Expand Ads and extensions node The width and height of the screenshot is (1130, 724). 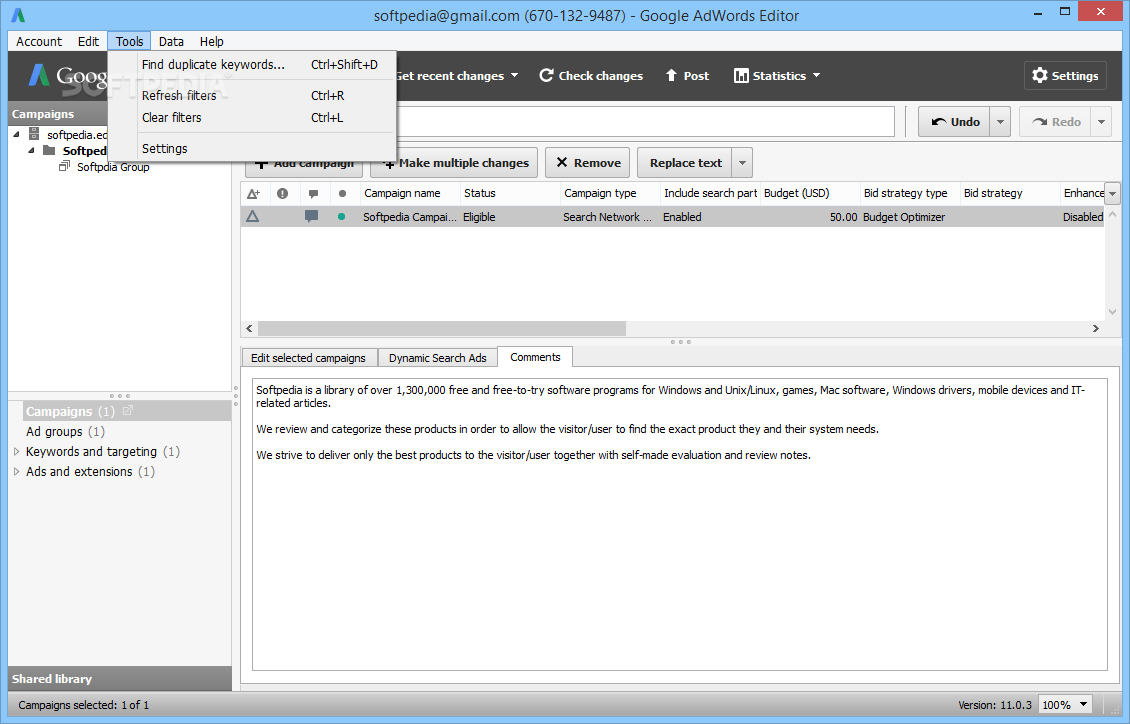(x=17, y=472)
